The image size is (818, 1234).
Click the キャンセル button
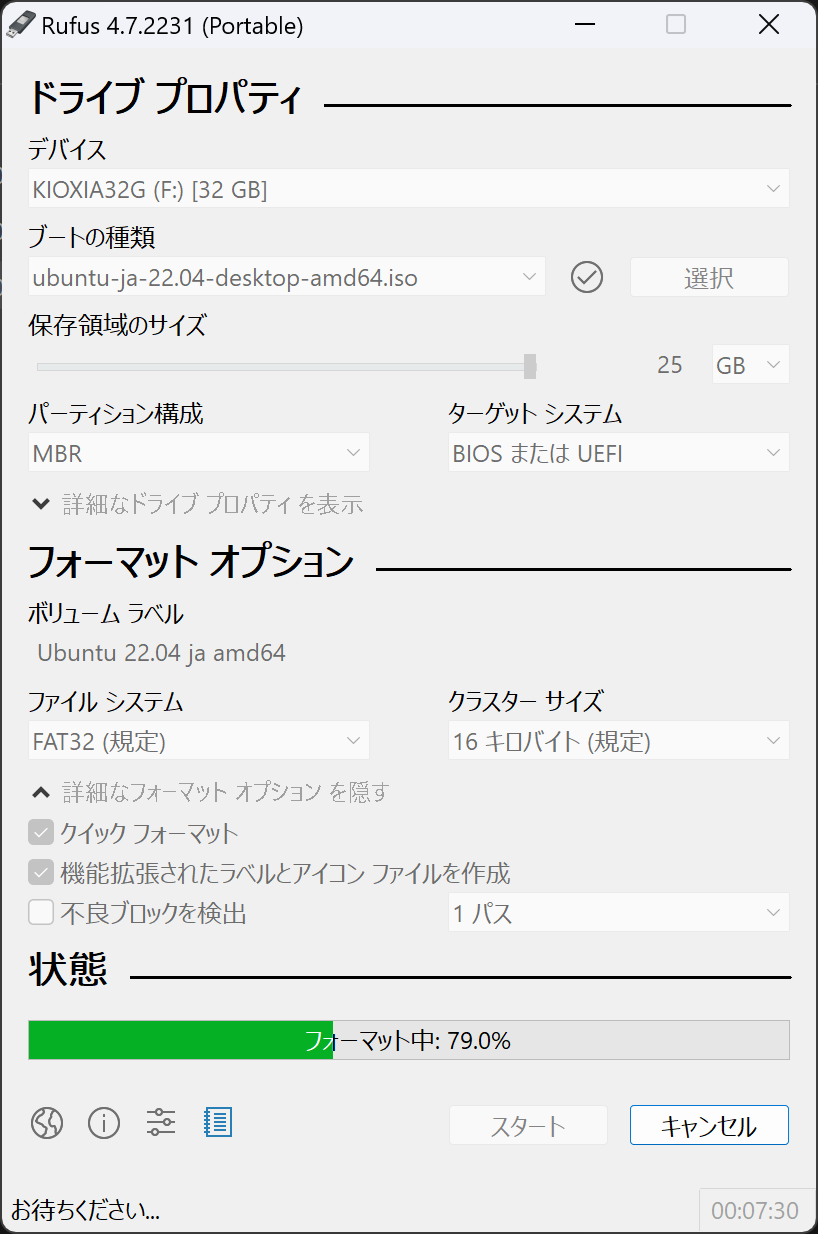tap(709, 1126)
